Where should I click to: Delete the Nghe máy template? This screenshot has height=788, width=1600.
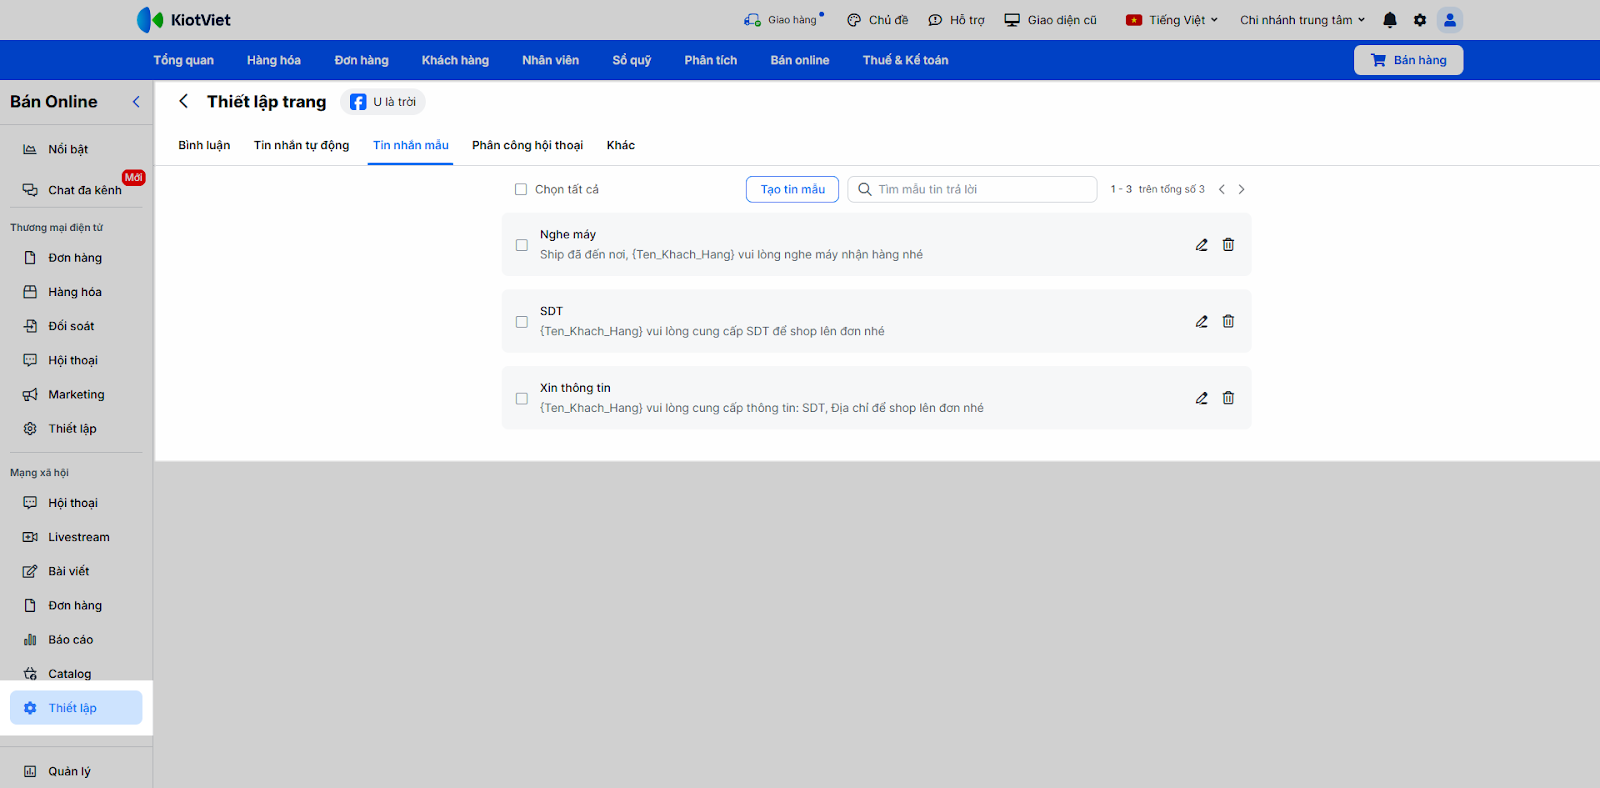click(1228, 245)
